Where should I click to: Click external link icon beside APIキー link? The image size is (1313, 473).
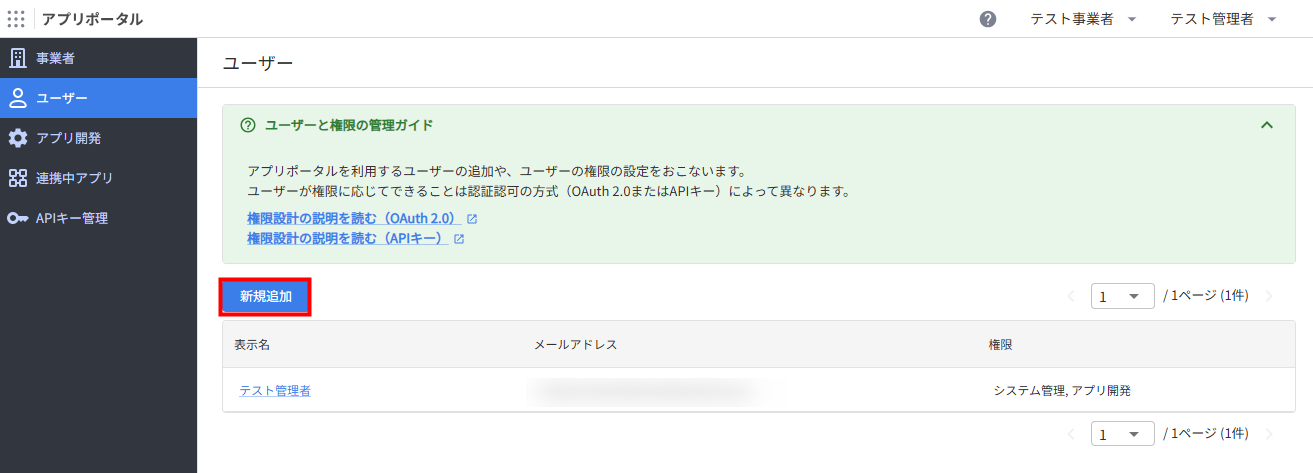[x=459, y=239]
